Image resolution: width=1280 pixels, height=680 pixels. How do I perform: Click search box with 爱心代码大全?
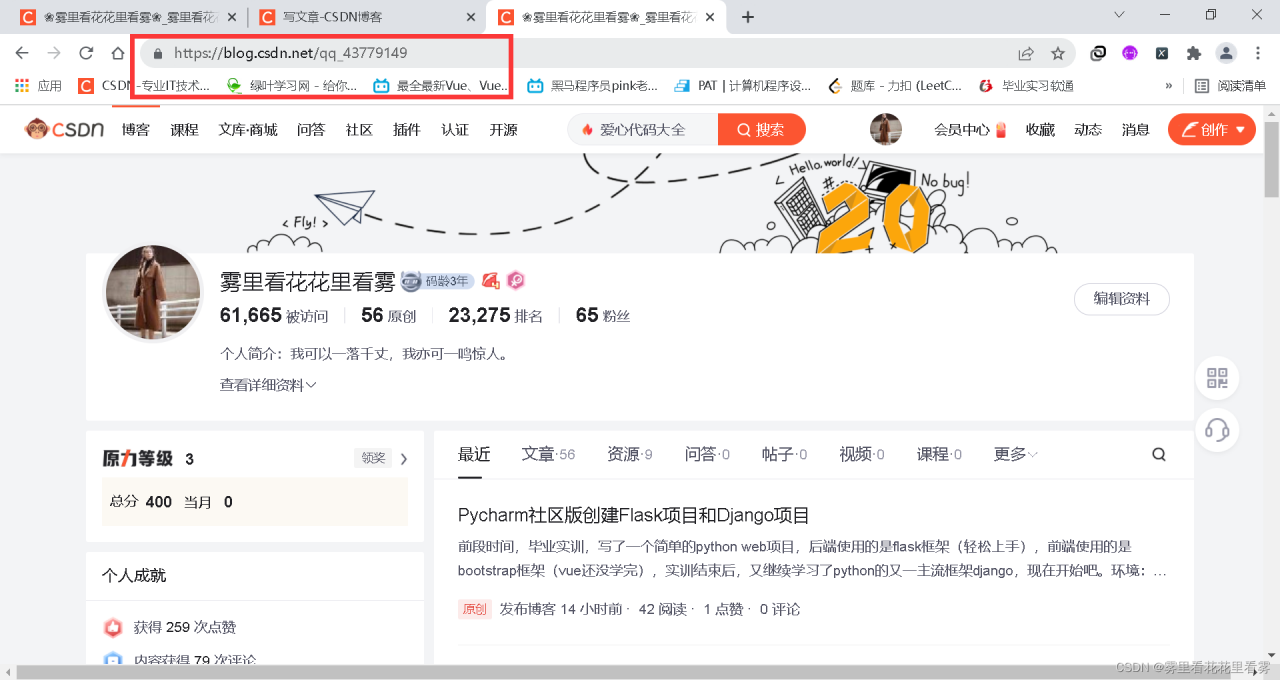pyautogui.click(x=643, y=129)
